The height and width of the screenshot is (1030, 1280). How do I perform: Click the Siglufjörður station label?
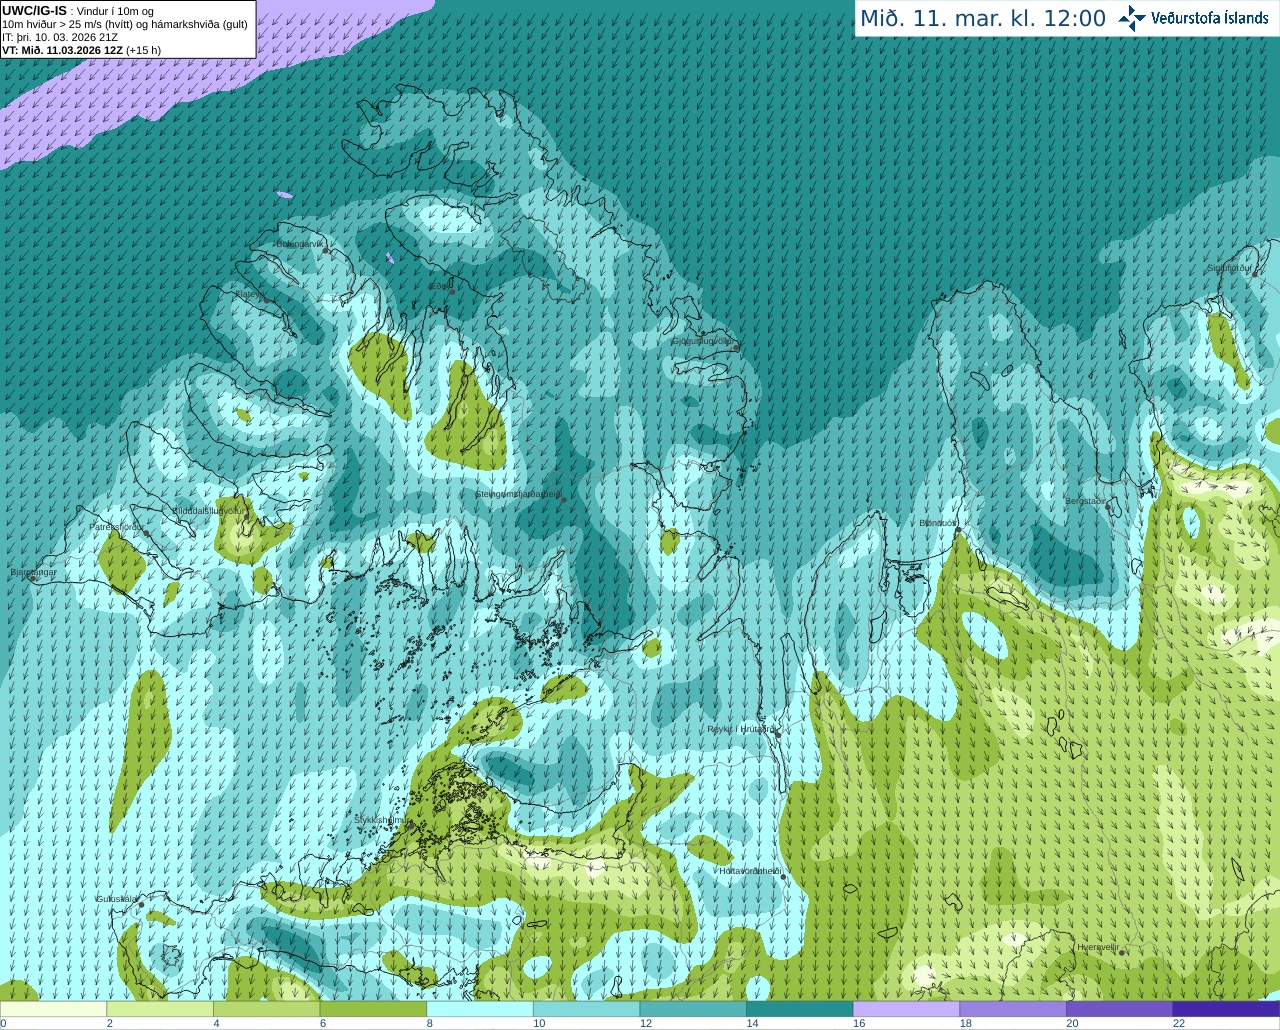click(x=1229, y=268)
